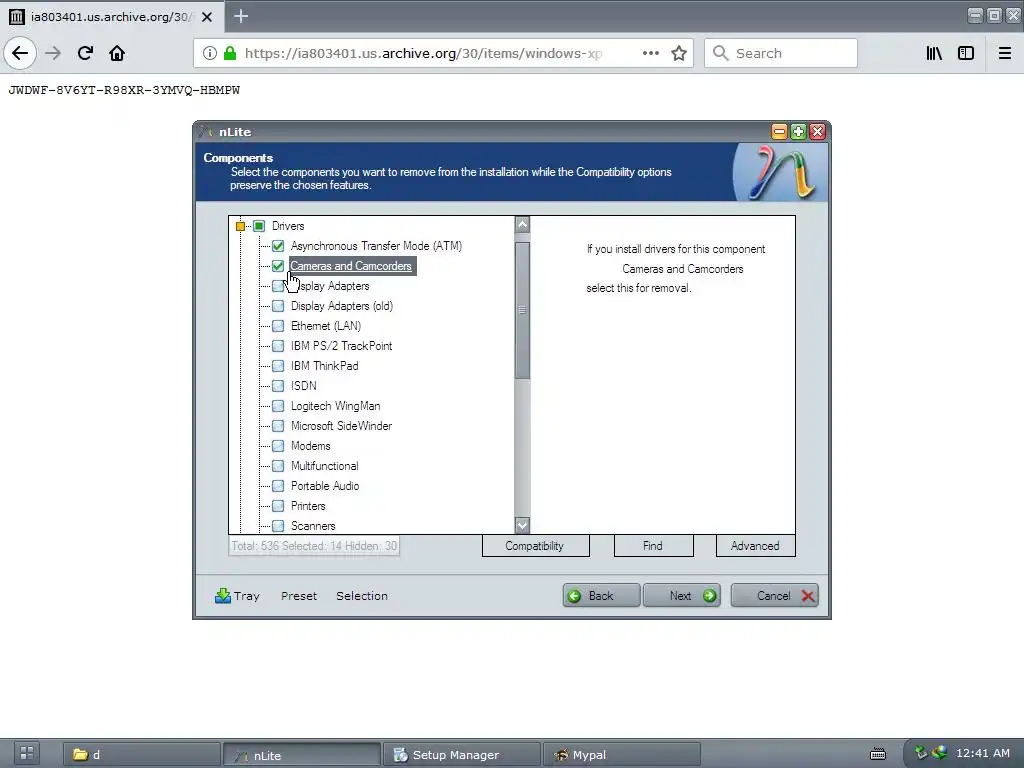The image size is (1024, 768).
Task: Click the browser forward arrow
Action: [53, 53]
